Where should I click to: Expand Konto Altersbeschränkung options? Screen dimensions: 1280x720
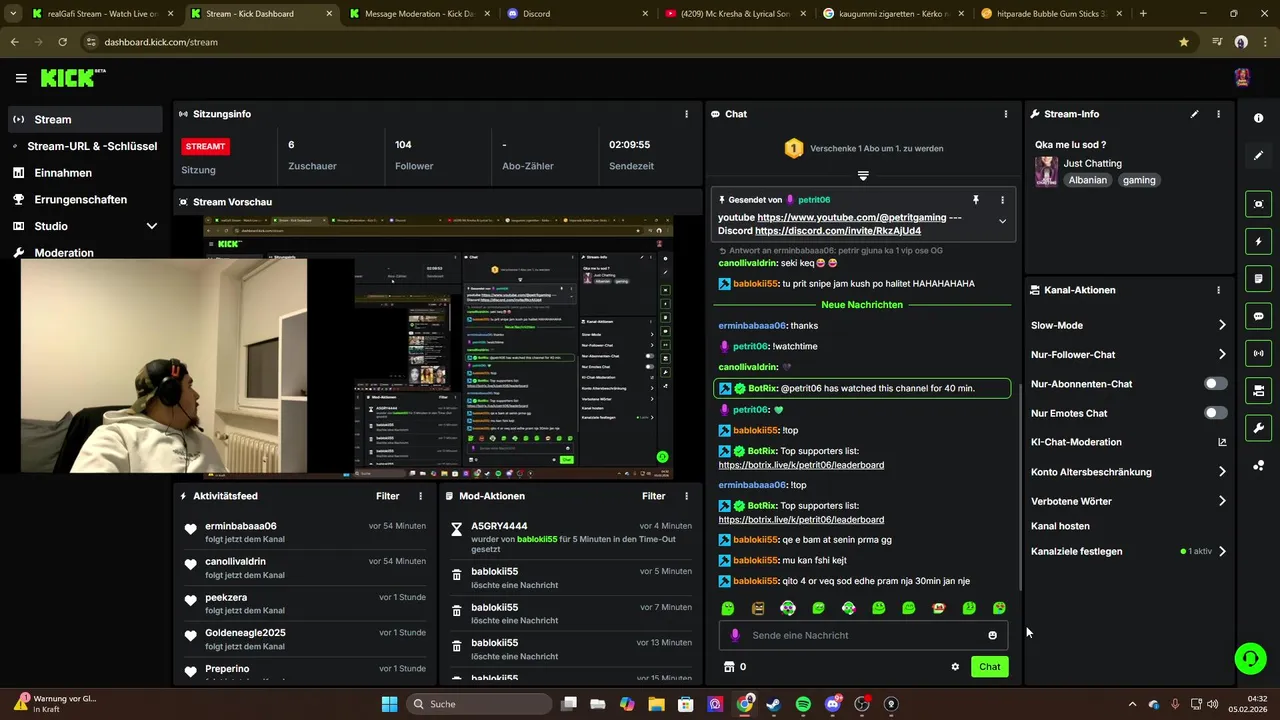pos(1222,472)
